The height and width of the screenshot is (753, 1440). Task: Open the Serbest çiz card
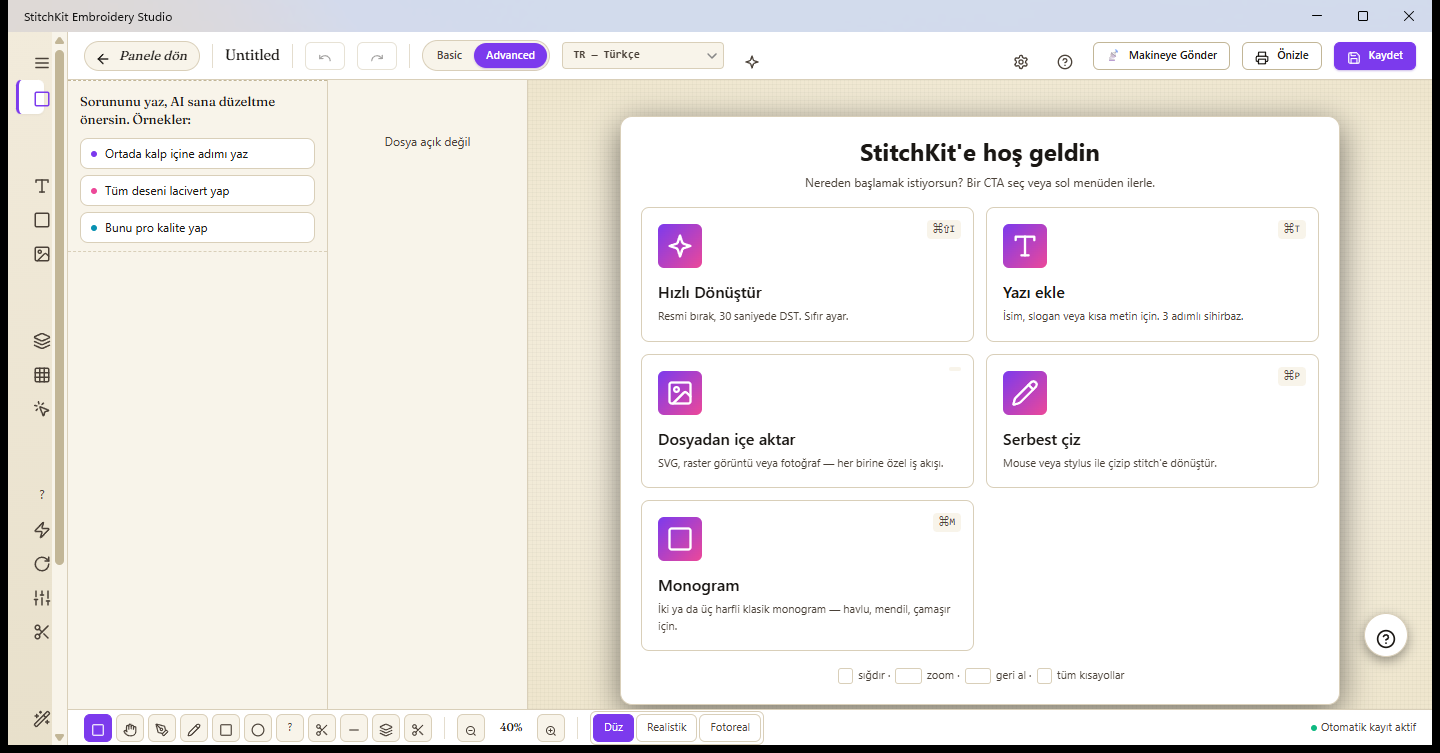tap(1152, 421)
